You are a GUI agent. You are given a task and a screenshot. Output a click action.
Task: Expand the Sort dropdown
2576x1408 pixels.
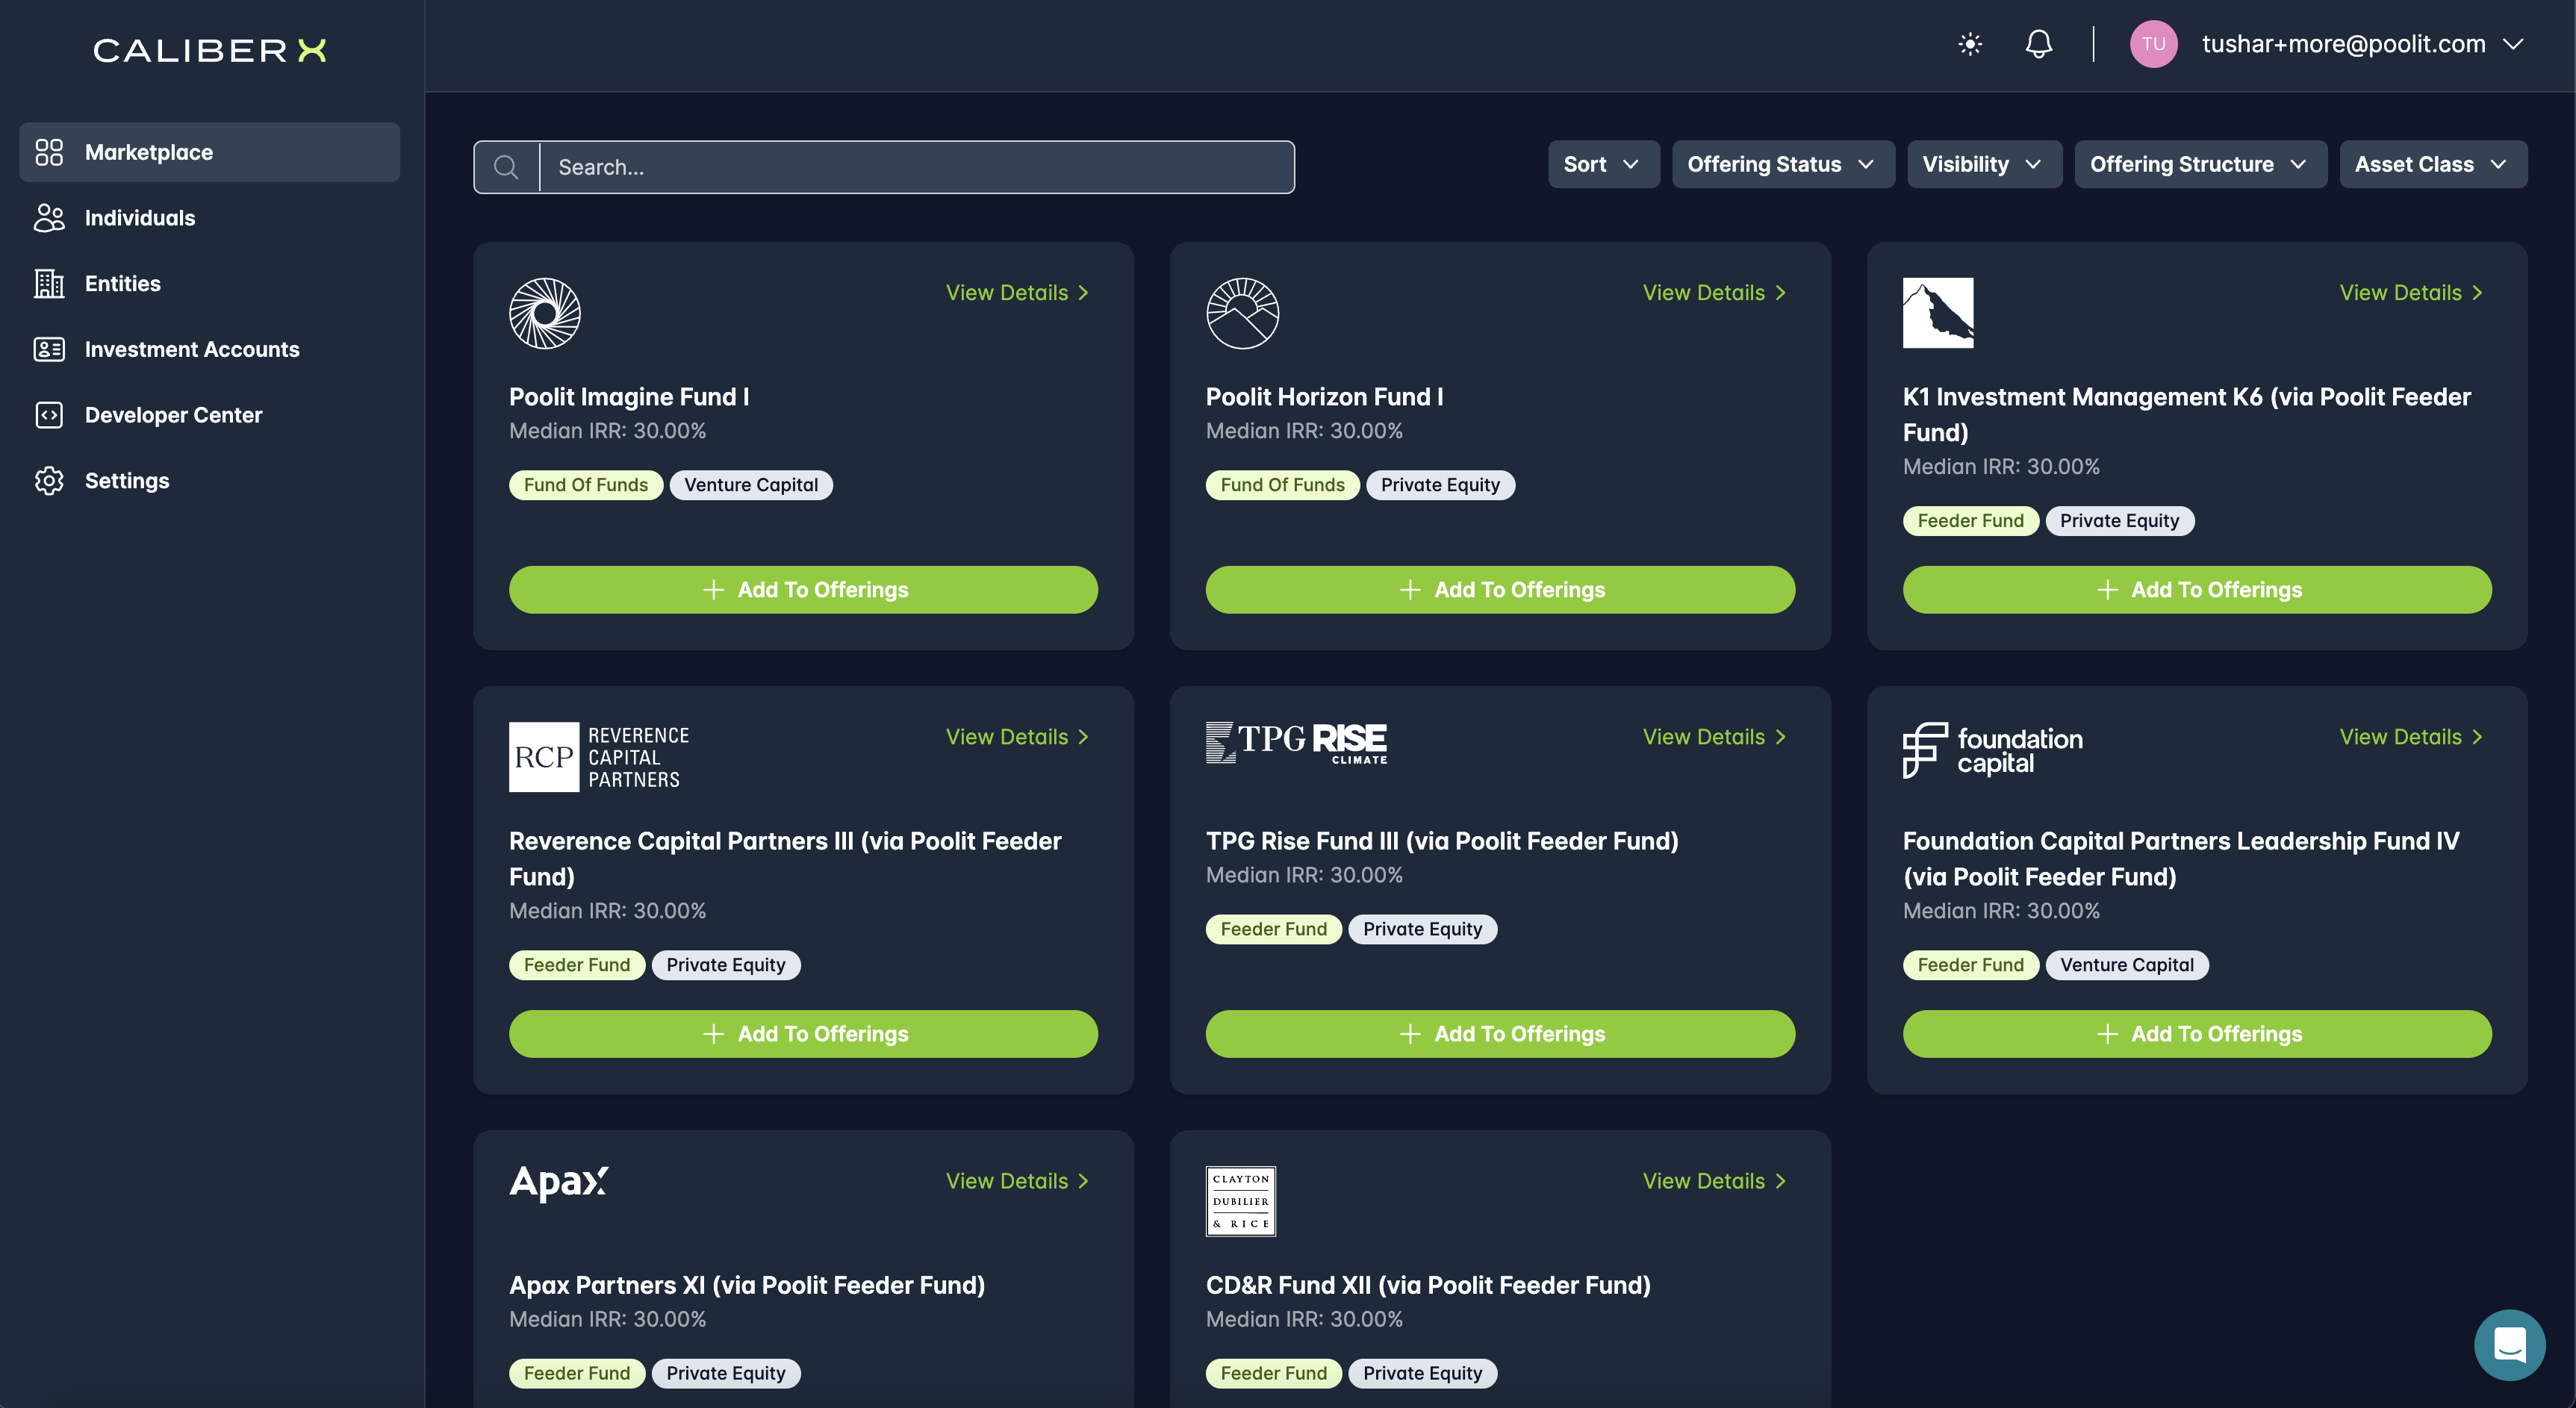click(x=1602, y=164)
